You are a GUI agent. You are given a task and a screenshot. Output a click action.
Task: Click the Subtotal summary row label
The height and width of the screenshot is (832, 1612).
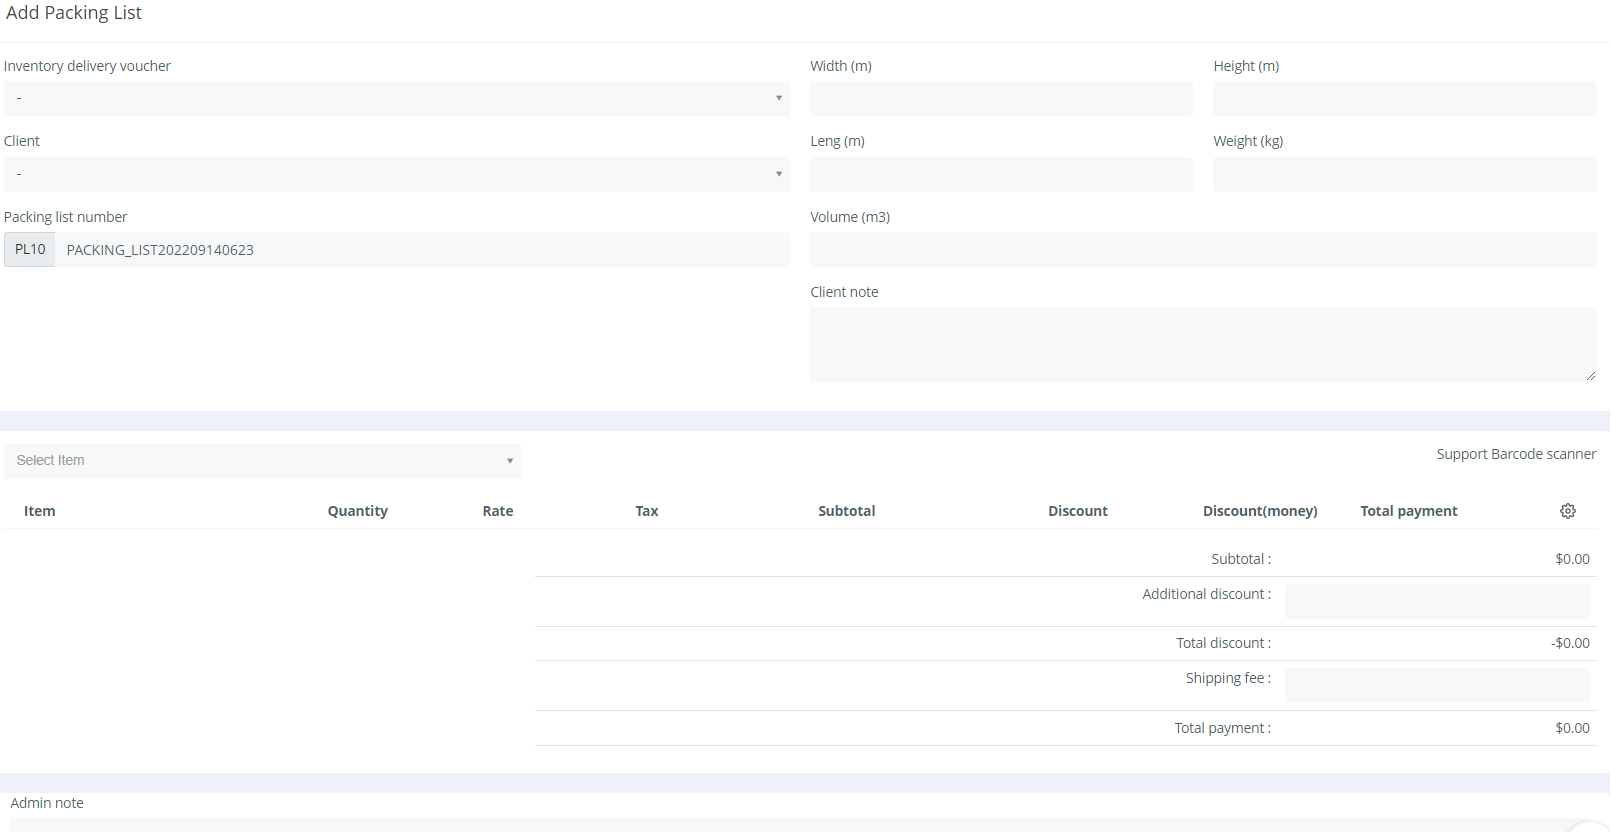tap(1241, 559)
